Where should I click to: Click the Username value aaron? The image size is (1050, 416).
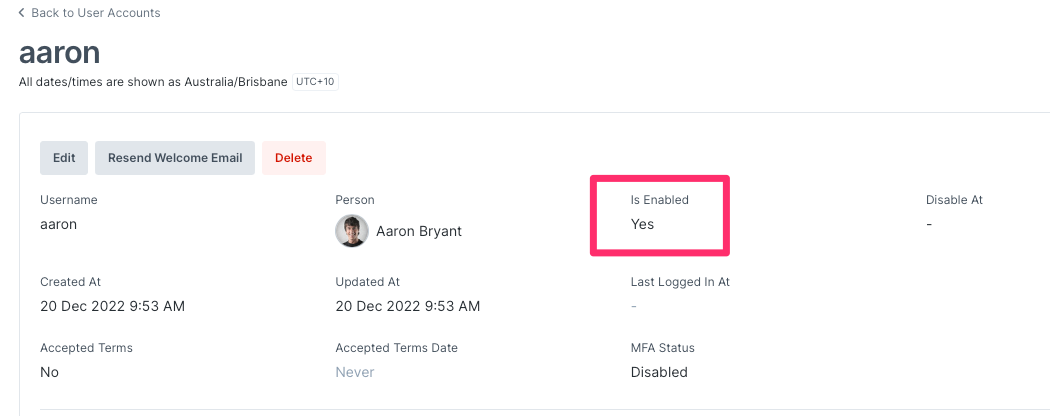click(x=58, y=224)
